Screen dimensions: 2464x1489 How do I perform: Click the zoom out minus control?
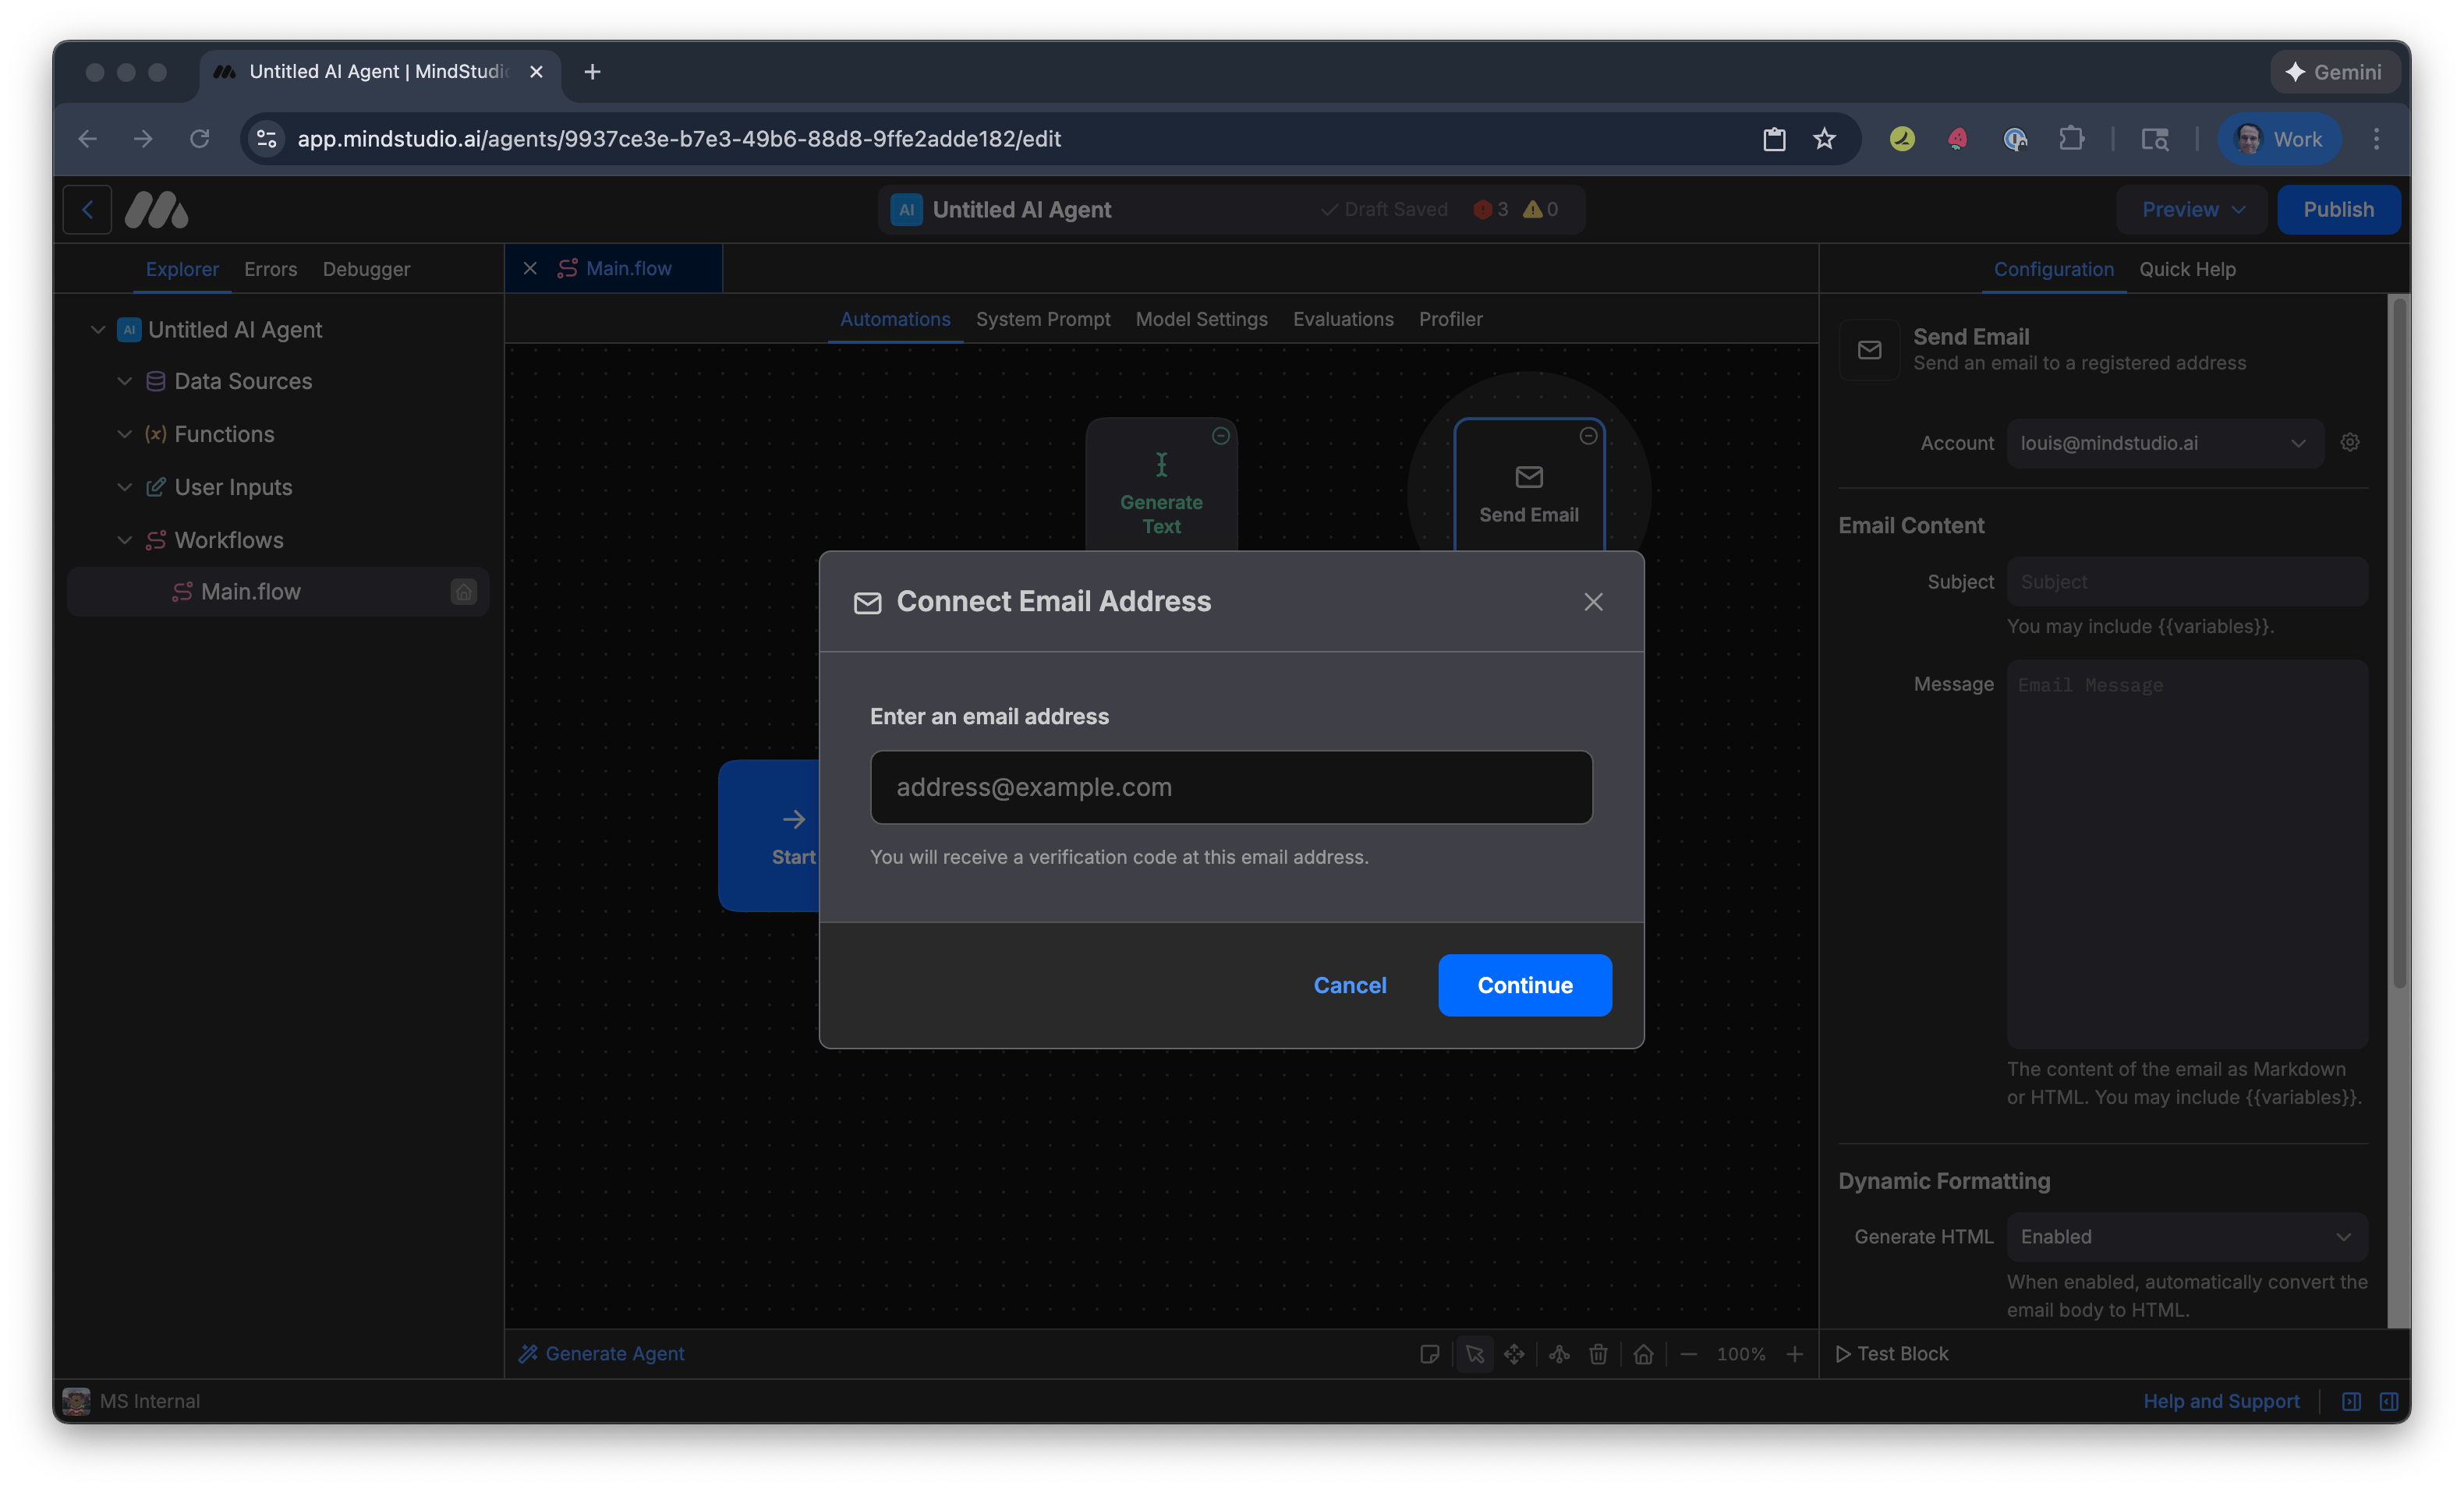coord(1690,1354)
